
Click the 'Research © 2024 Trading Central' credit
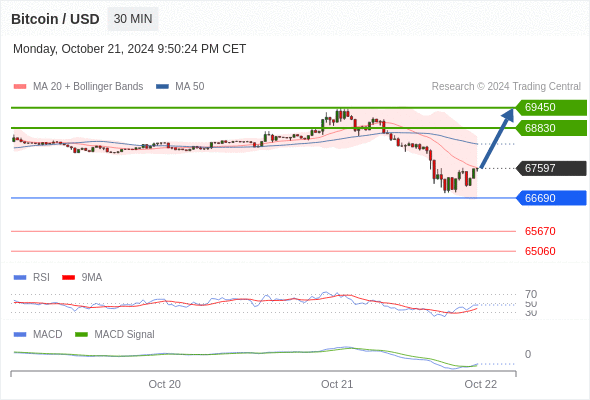pos(506,87)
